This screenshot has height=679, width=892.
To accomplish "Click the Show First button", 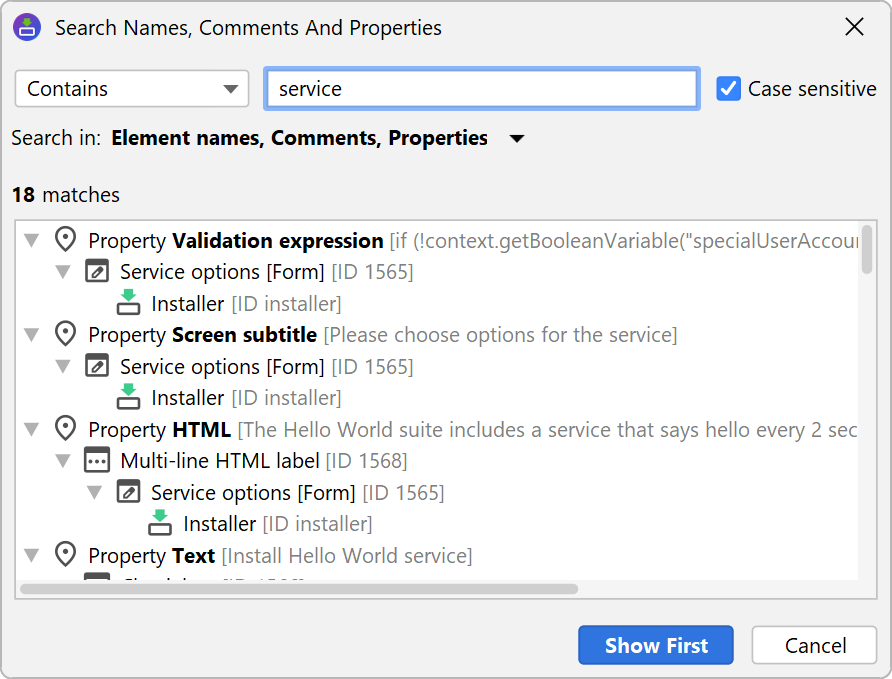I will pos(655,645).
